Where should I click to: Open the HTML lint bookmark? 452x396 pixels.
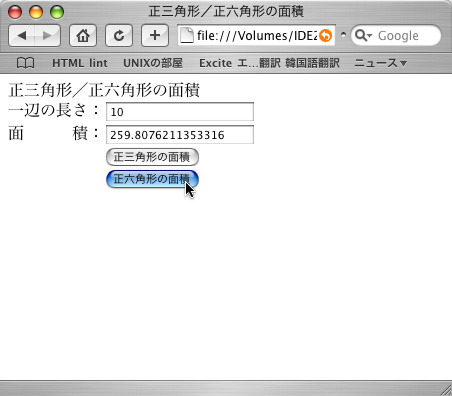click(x=80, y=63)
